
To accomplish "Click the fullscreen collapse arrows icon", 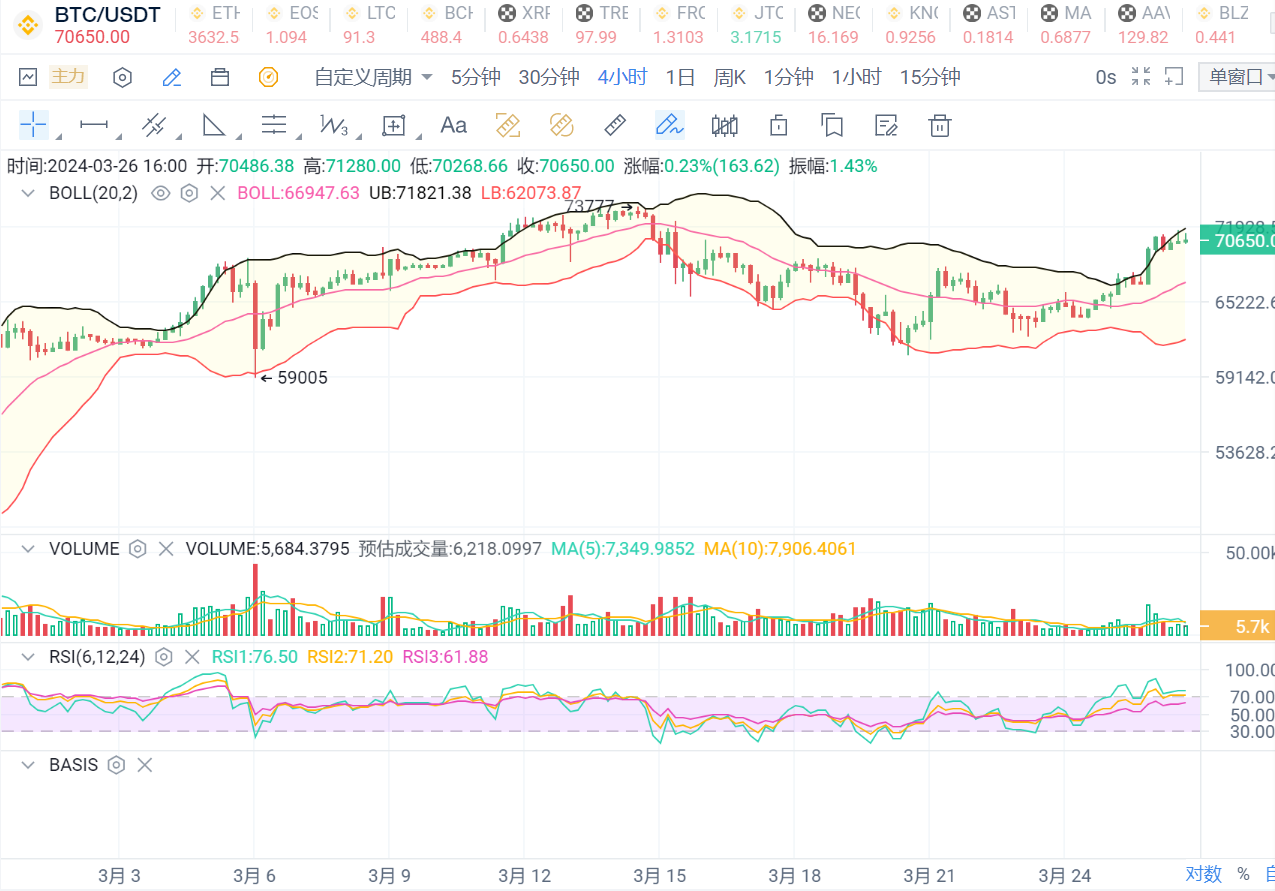I will pos(1140,77).
